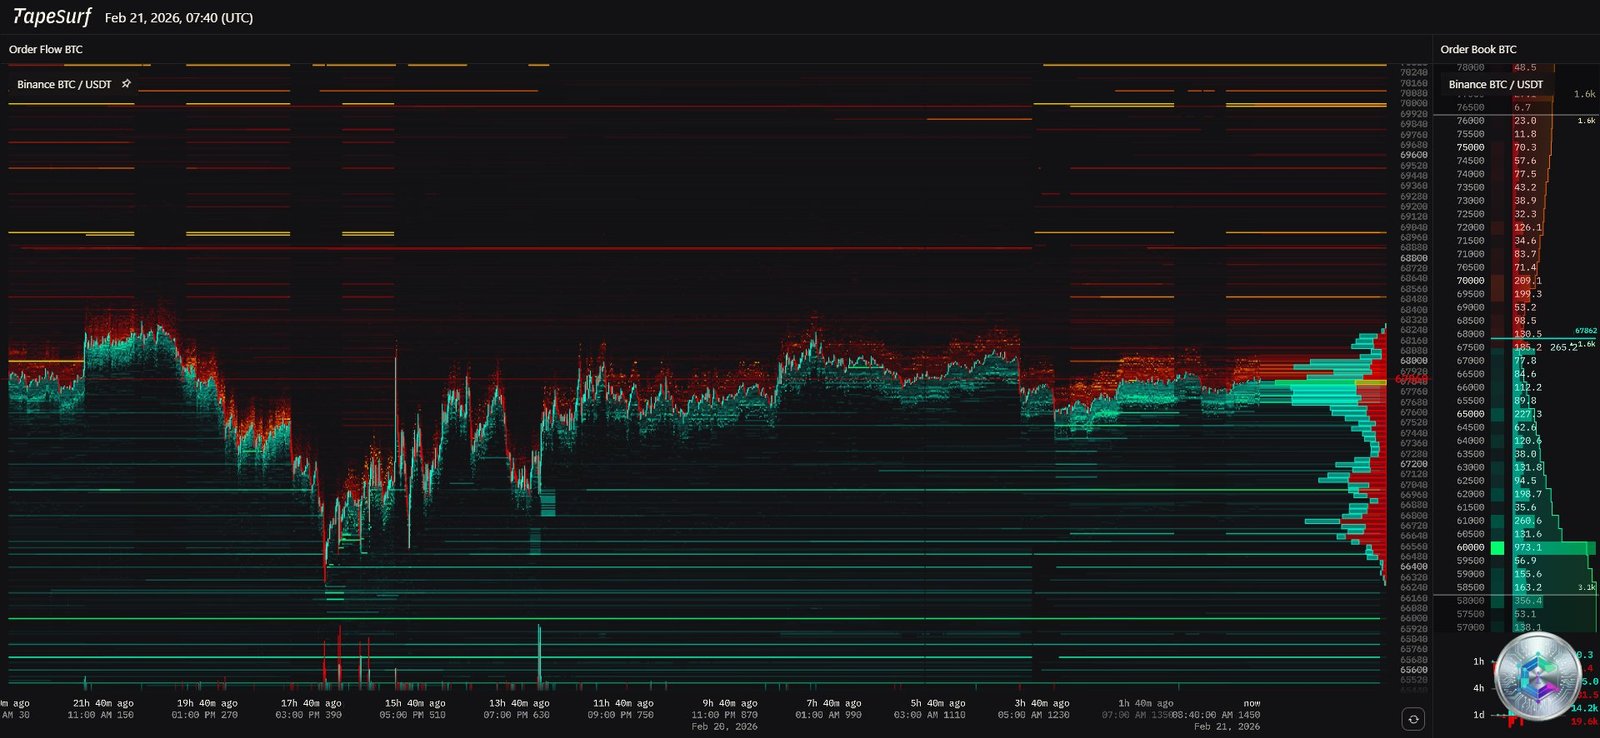The image size is (1600, 738).
Task: Click the 1h 40m ago time label
Action: (1145, 703)
